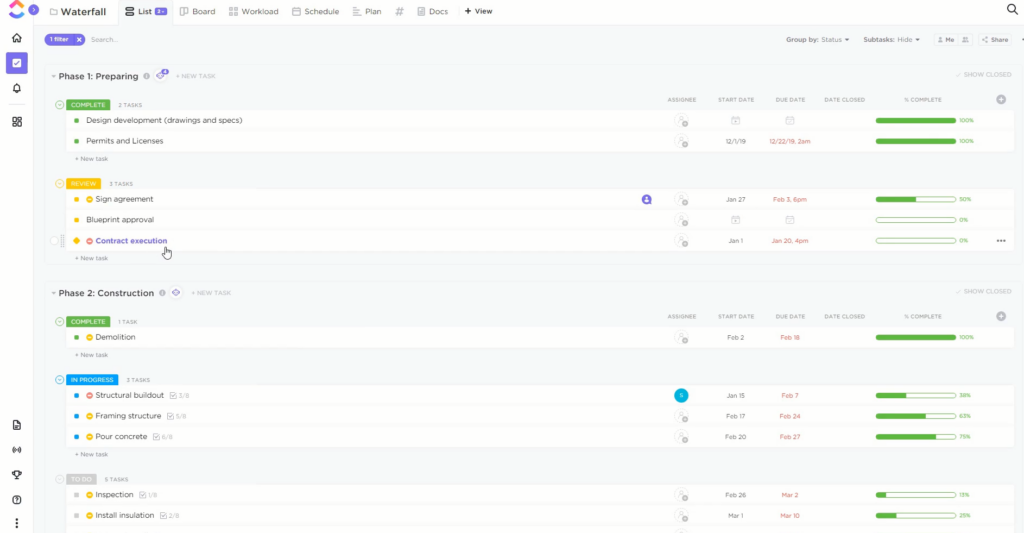Click the Structural buildout progress bar
The image size is (1024, 533).
pyautogui.click(x=916, y=396)
